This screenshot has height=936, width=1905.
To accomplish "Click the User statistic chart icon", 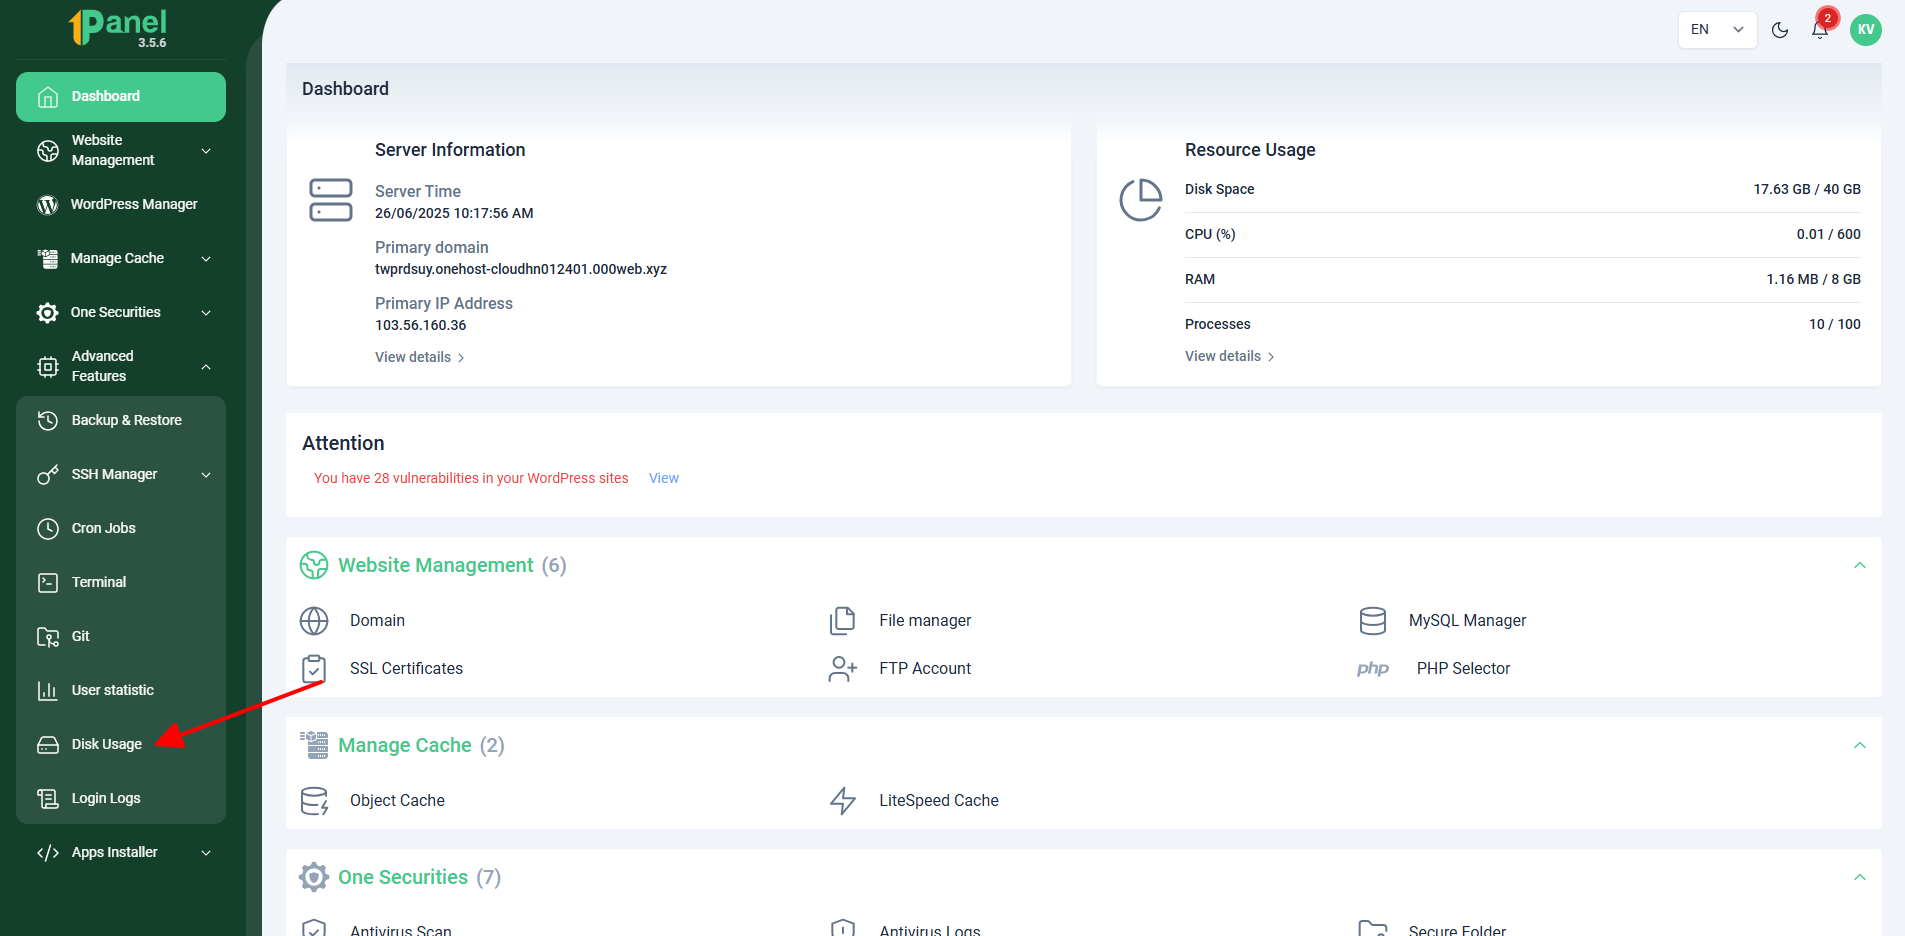I will pyautogui.click(x=48, y=691).
